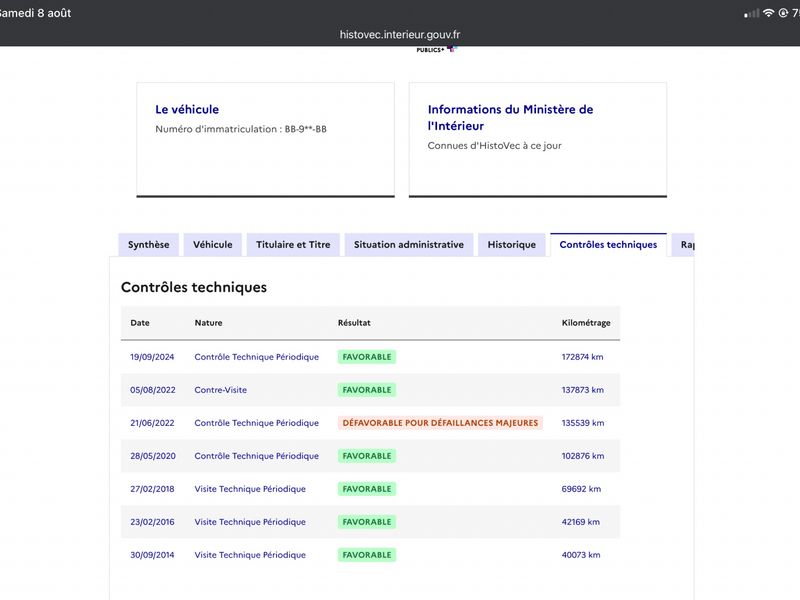The height and width of the screenshot is (600, 800).
Task: Tap the histovec.interieur.gouv.fr address bar
Action: pyautogui.click(x=400, y=35)
